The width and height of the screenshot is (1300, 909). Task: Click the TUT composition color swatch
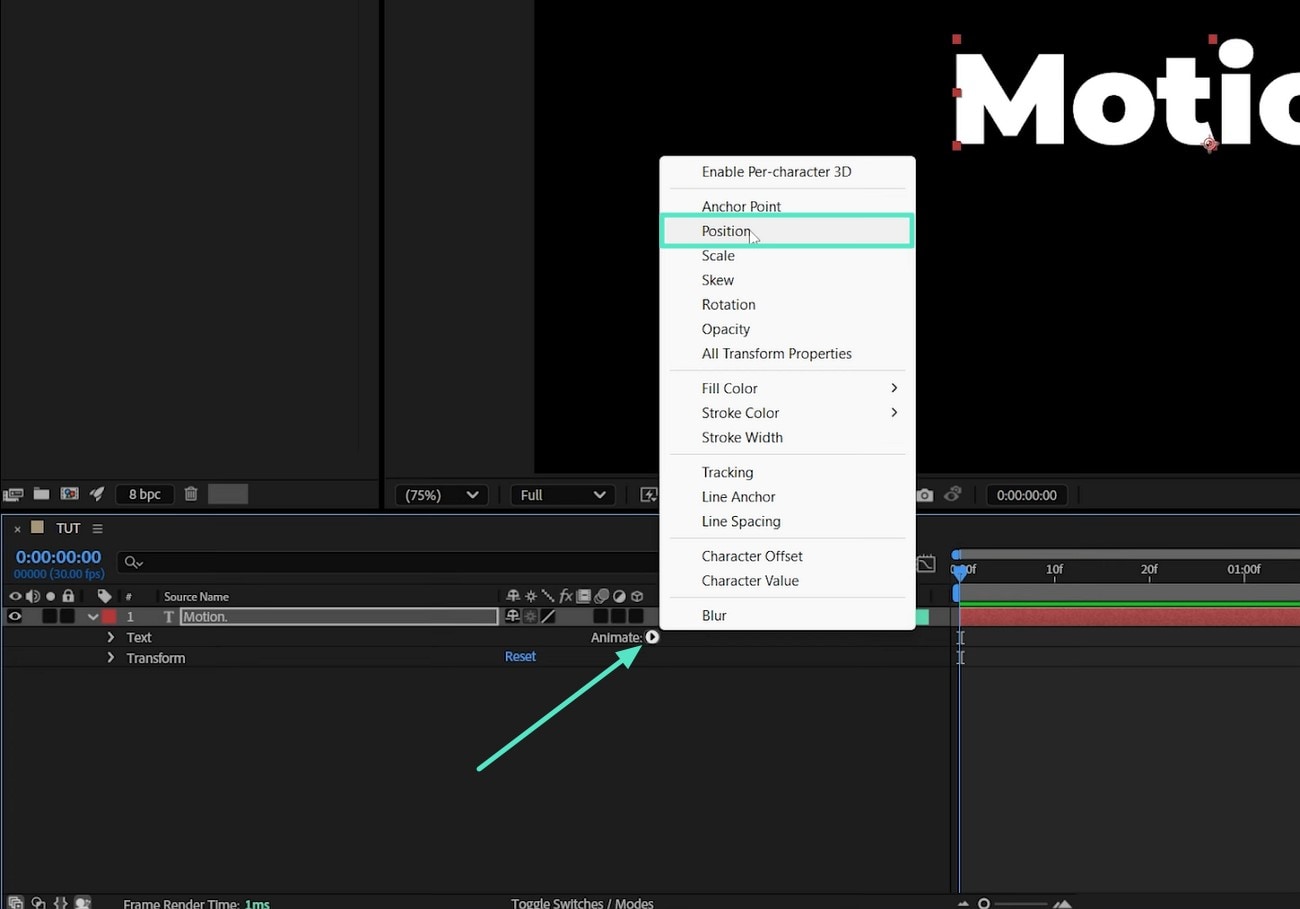[37, 527]
